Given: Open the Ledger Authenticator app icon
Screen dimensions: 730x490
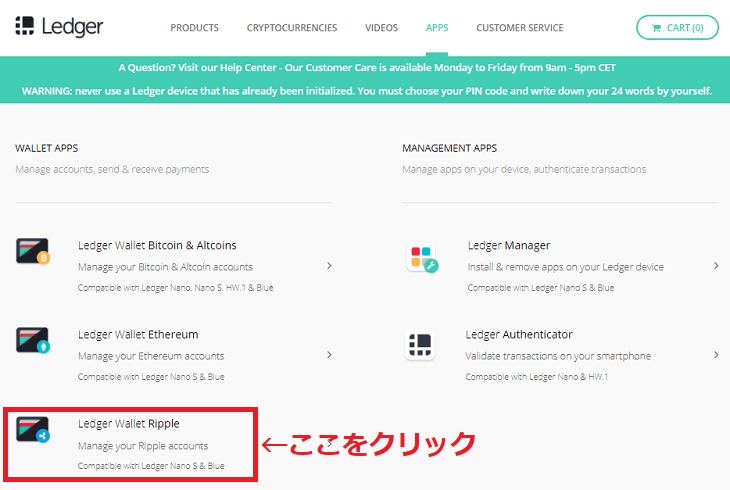Looking at the screenshot, I should [420, 346].
